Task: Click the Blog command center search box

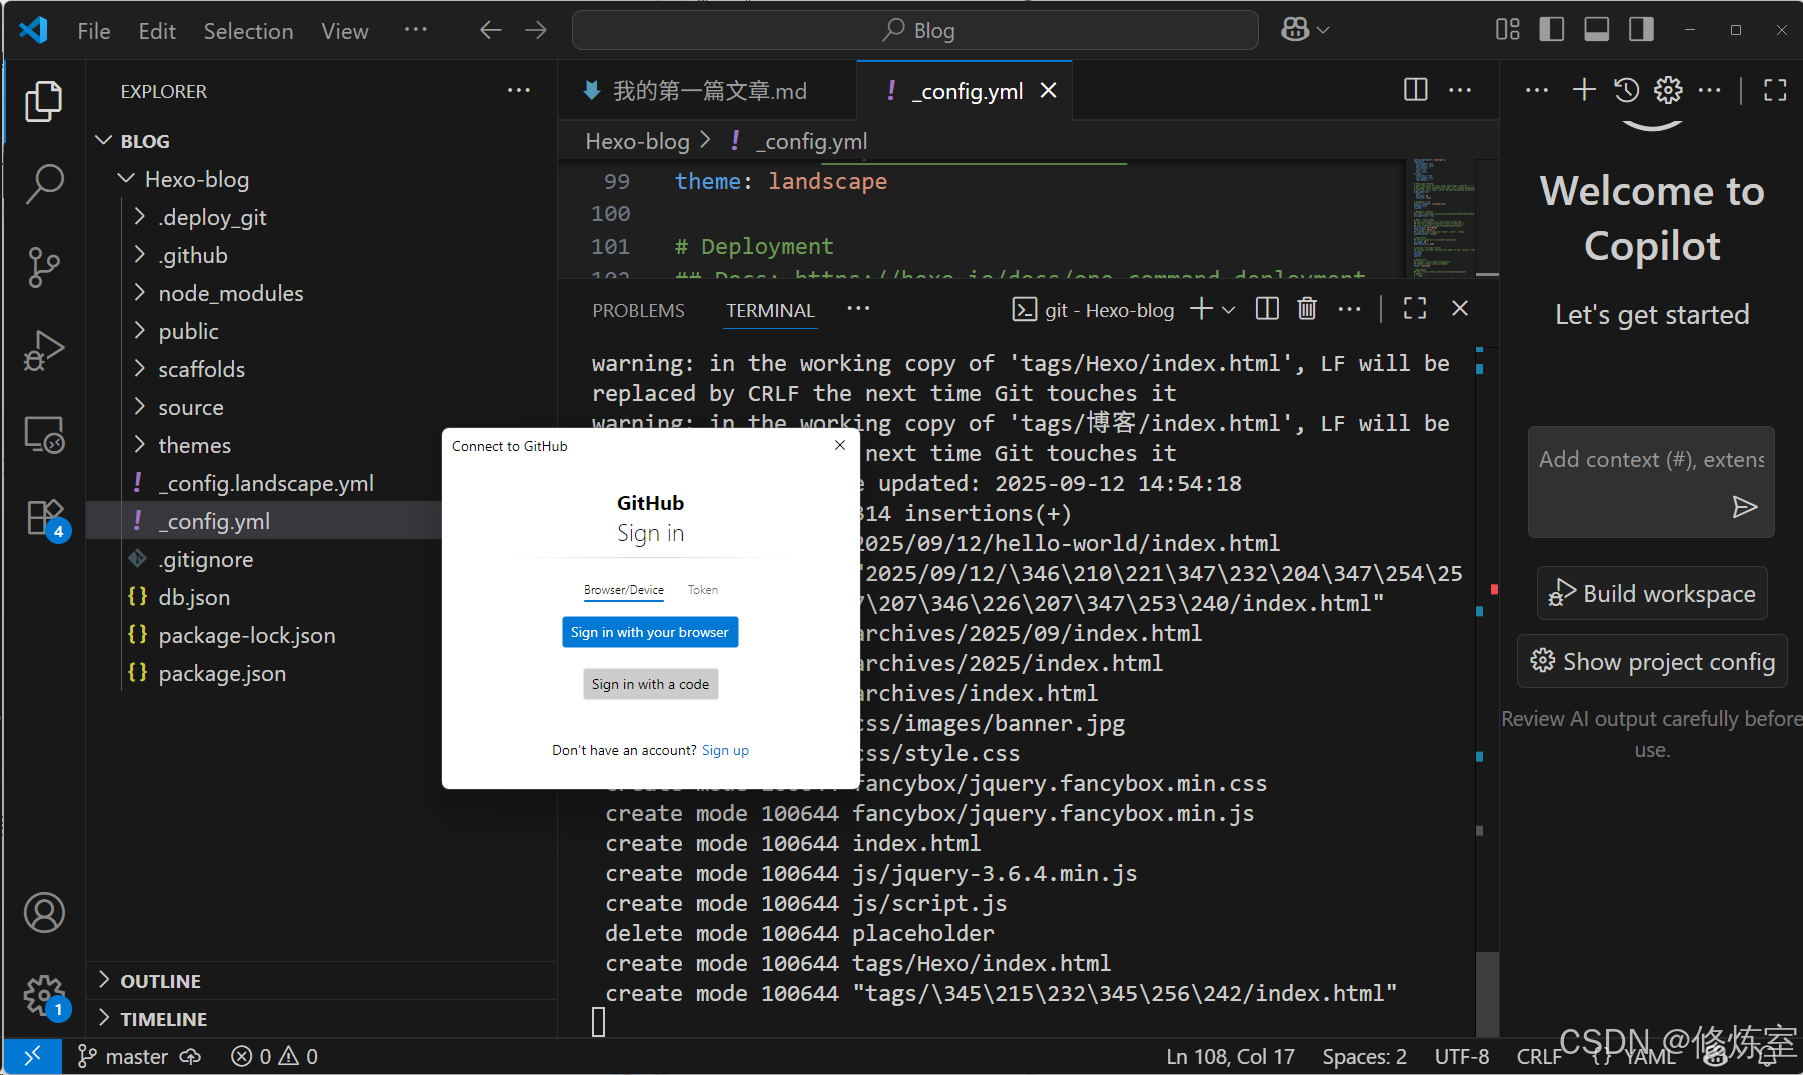Action: (915, 30)
